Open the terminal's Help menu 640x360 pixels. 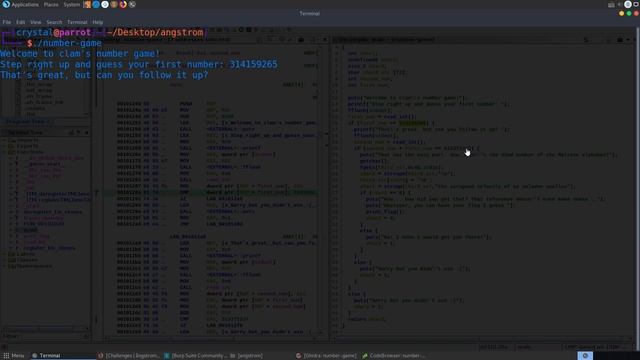coord(98,22)
